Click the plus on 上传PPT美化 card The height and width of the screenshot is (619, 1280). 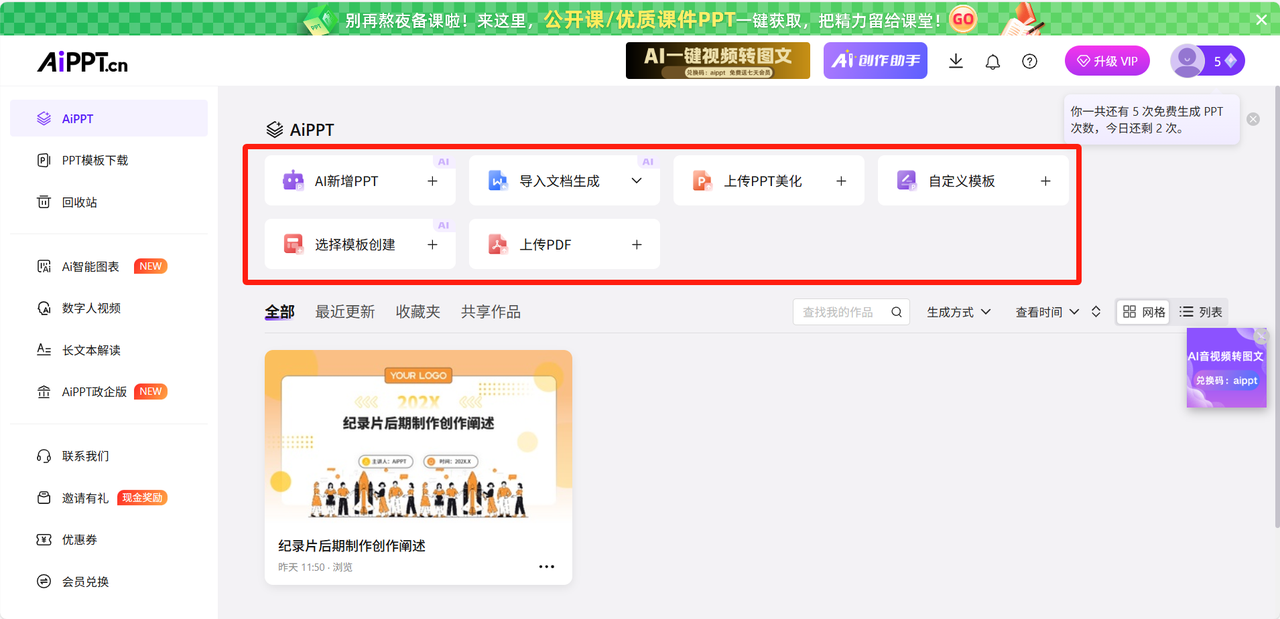841,181
